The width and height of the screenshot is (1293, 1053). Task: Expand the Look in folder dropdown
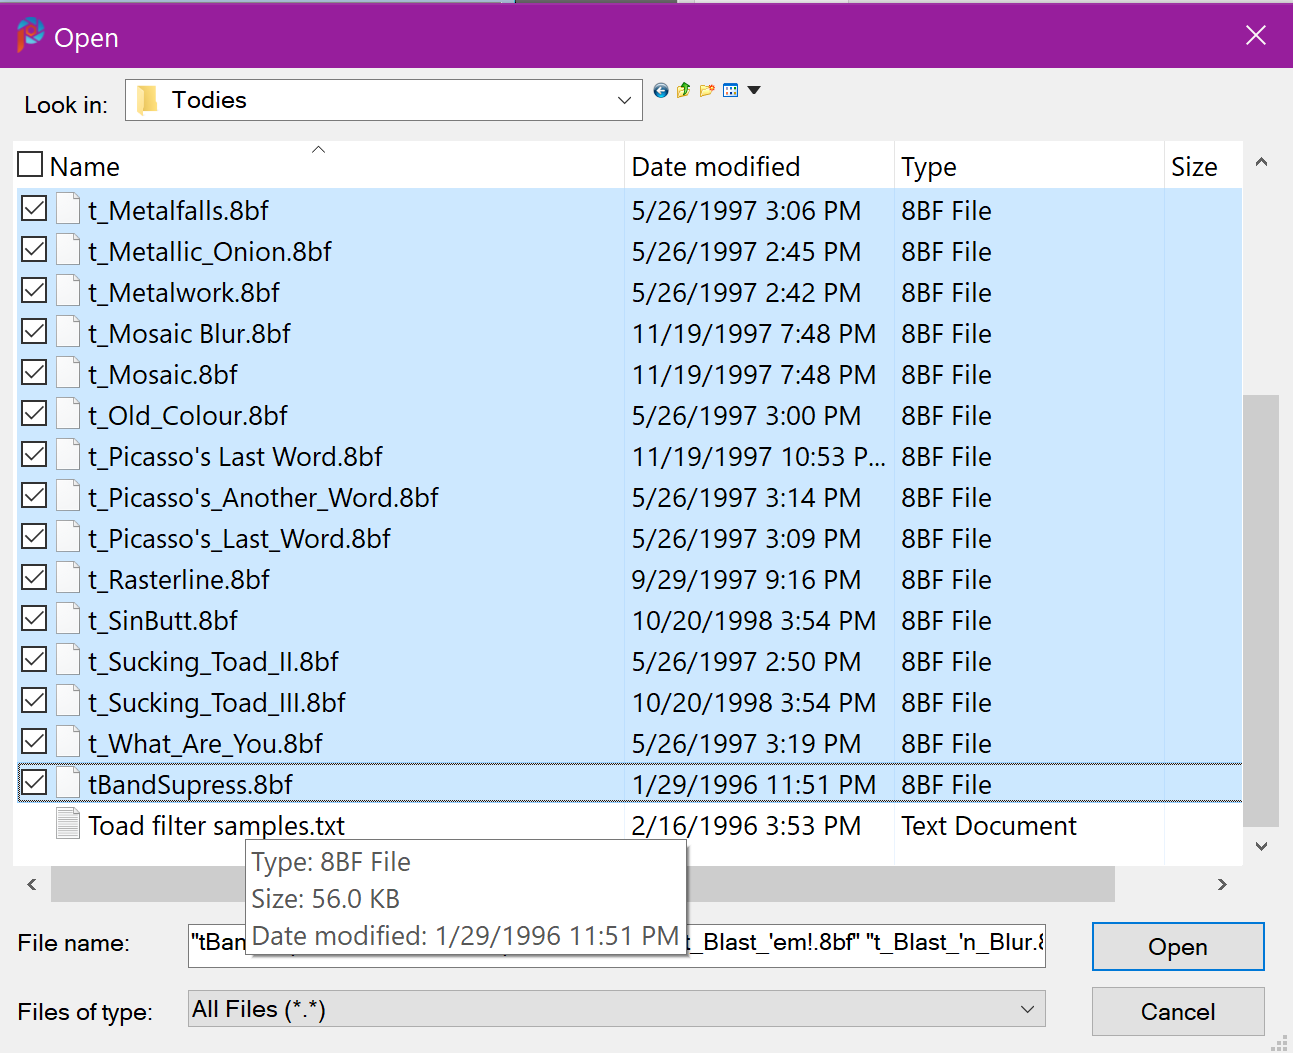pyautogui.click(x=624, y=100)
